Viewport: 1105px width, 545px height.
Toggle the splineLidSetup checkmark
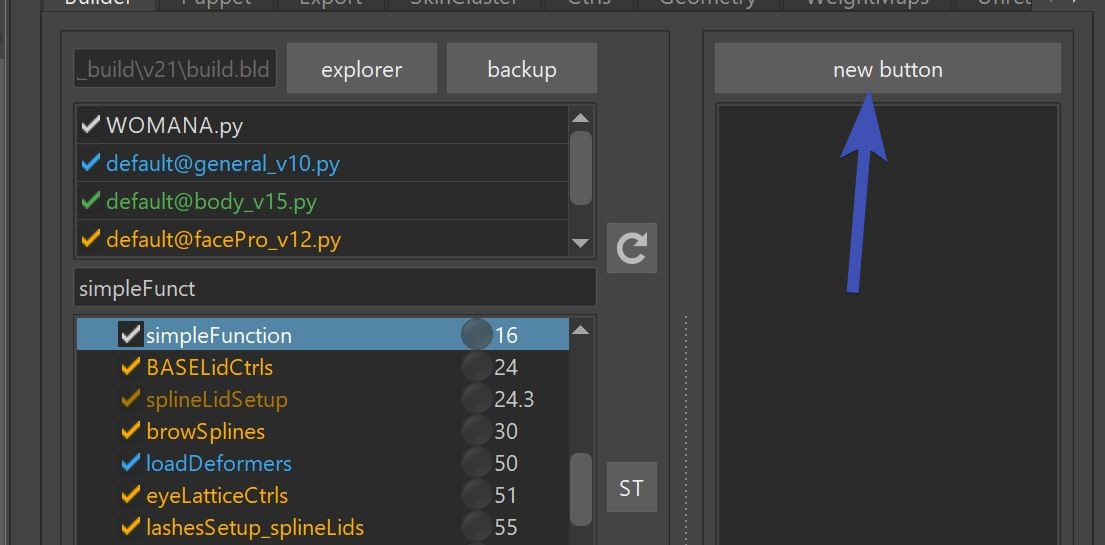click(130, 399)
